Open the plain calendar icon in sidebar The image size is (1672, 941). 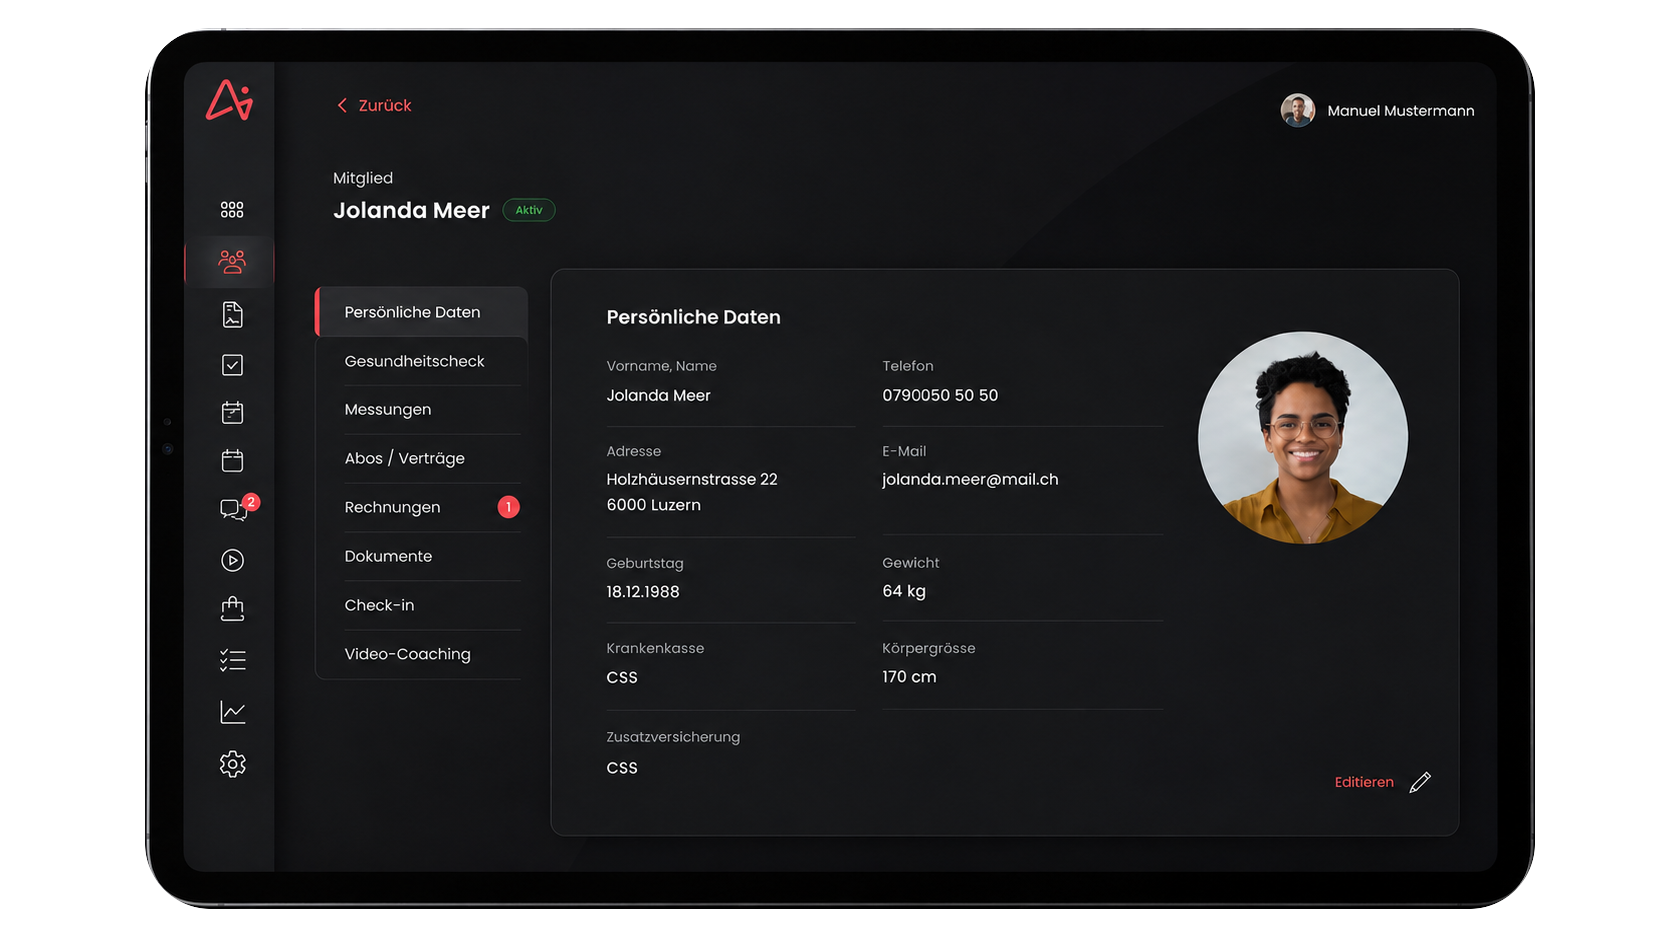click(x=232, y=460)
